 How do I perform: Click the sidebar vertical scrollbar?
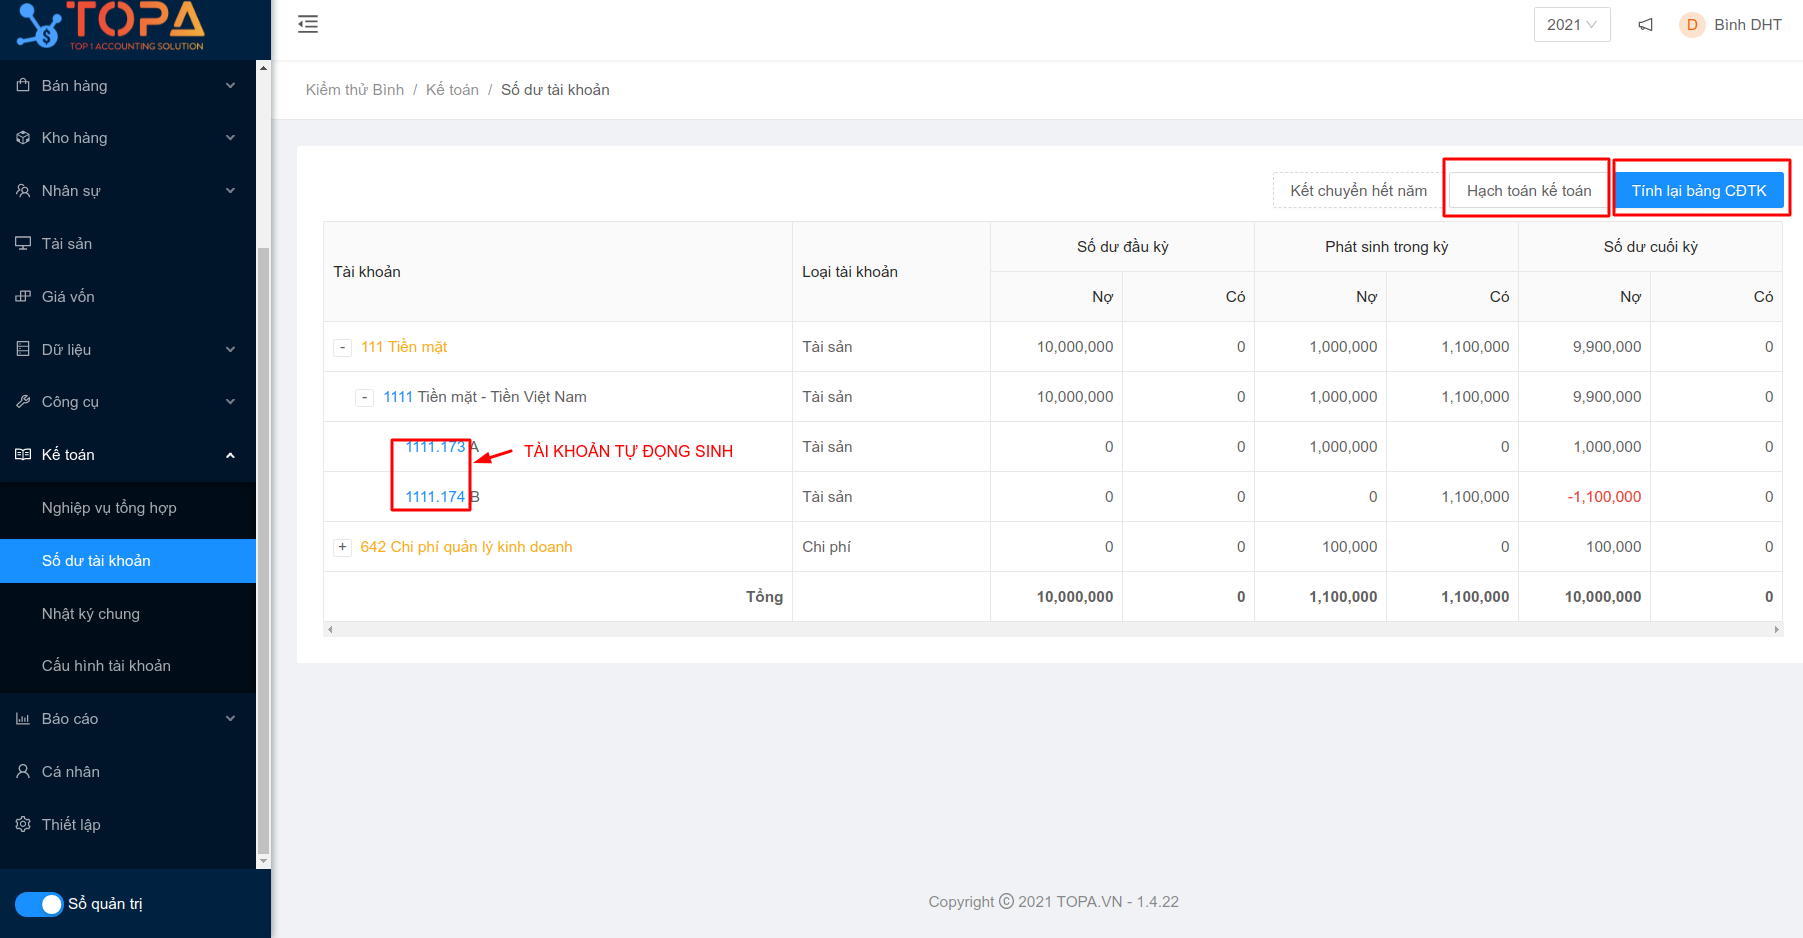[263, 550]
